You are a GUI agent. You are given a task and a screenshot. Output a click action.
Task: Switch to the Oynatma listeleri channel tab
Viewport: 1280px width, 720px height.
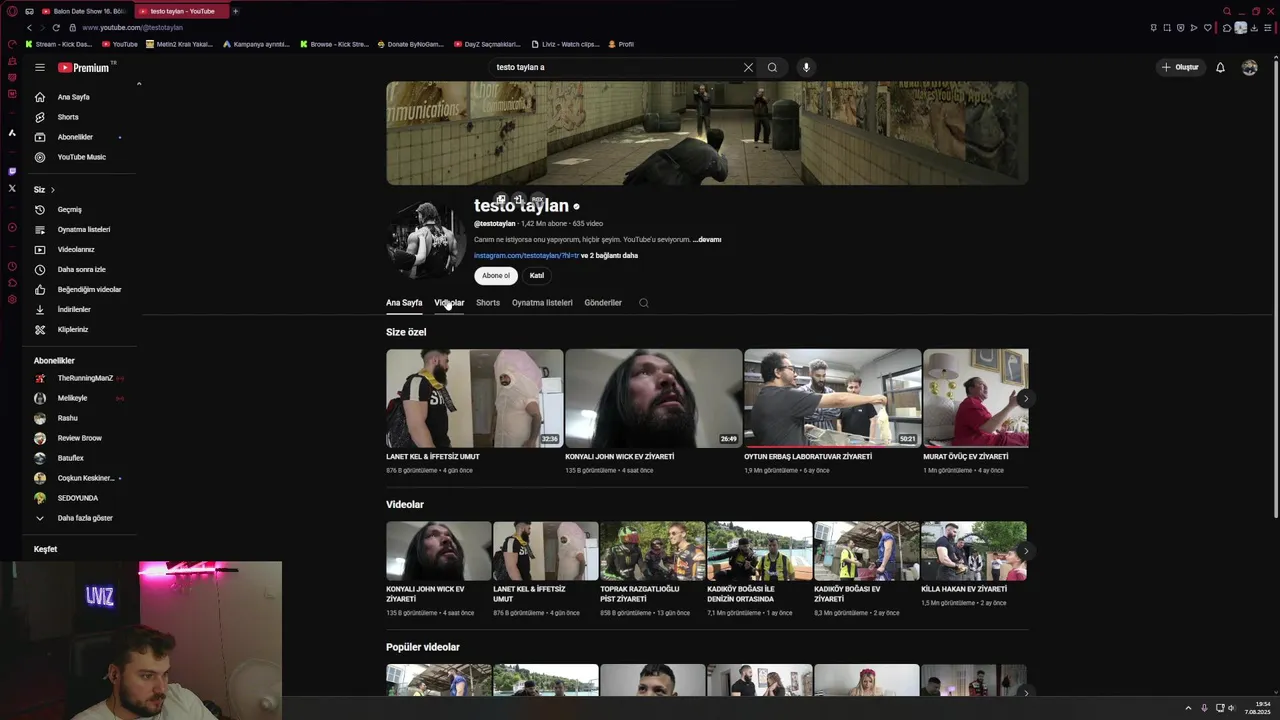pos(542,303)
